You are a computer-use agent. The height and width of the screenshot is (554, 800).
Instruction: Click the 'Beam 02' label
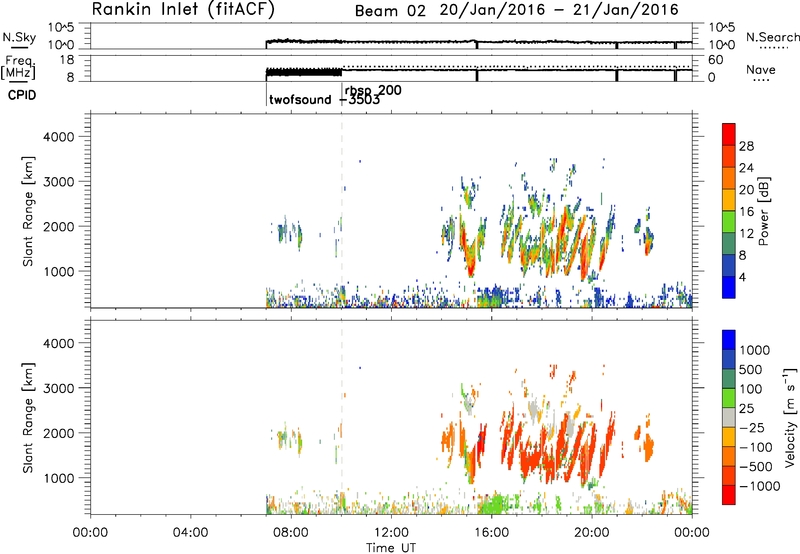[390, 11]
